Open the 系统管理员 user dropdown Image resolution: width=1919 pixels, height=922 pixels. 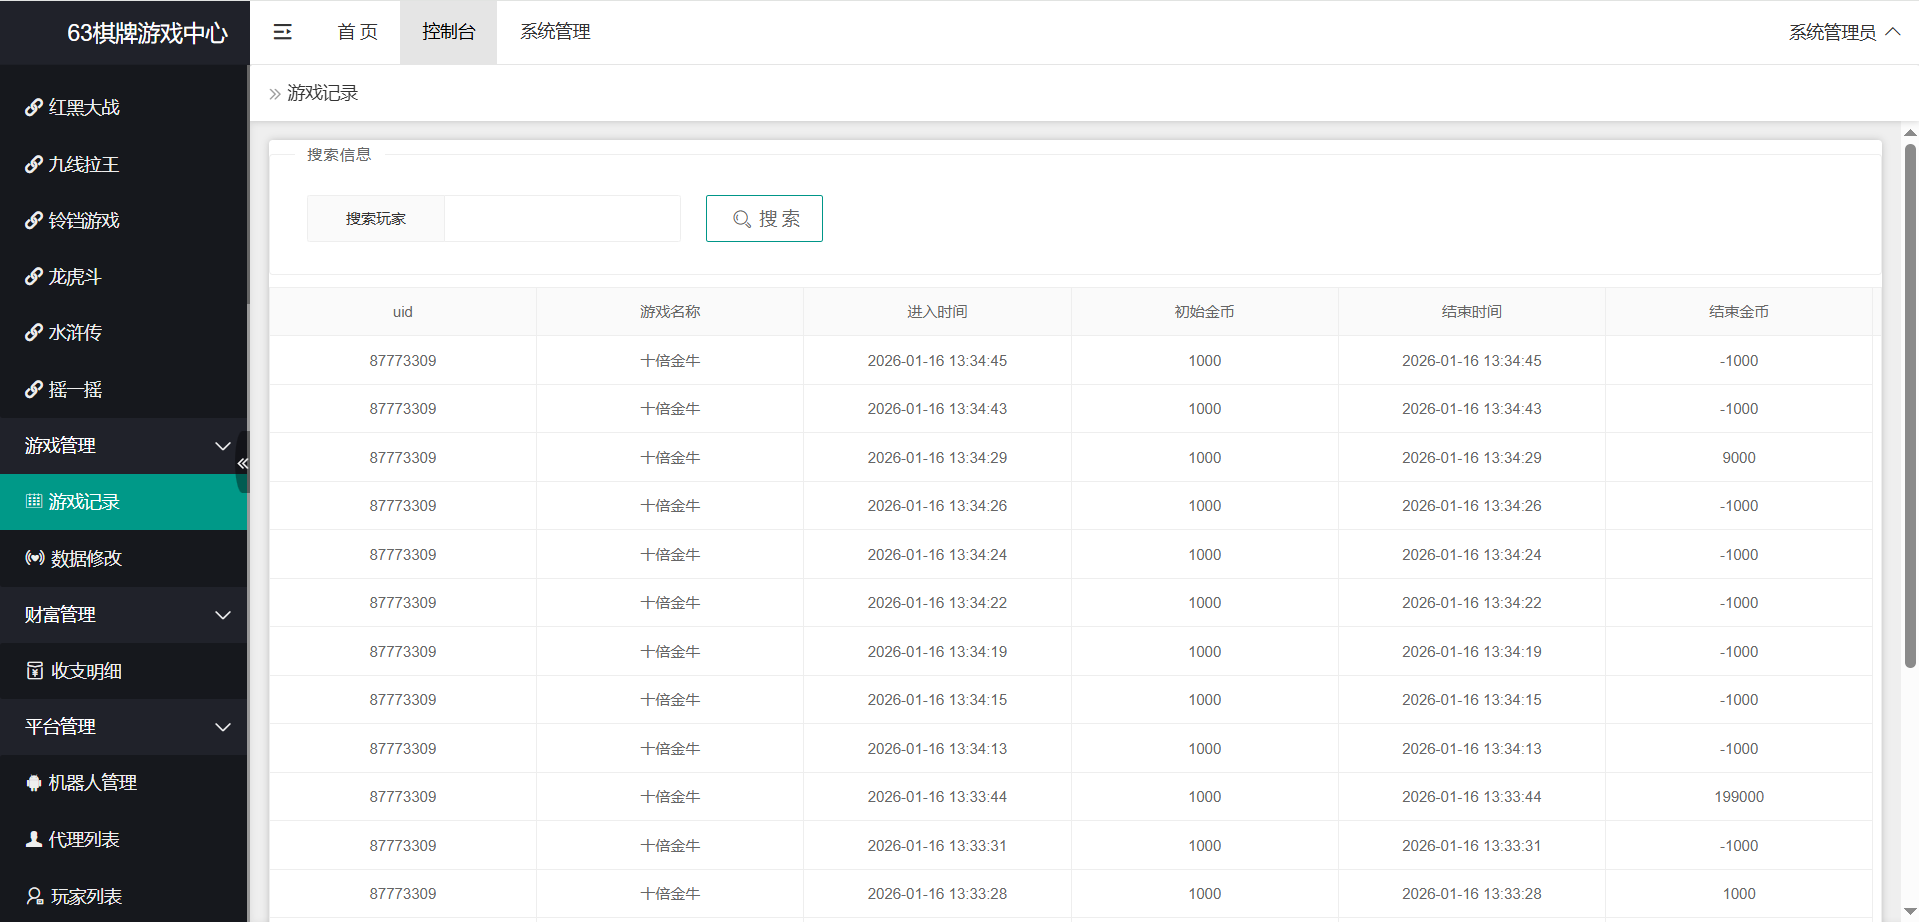1843,32
